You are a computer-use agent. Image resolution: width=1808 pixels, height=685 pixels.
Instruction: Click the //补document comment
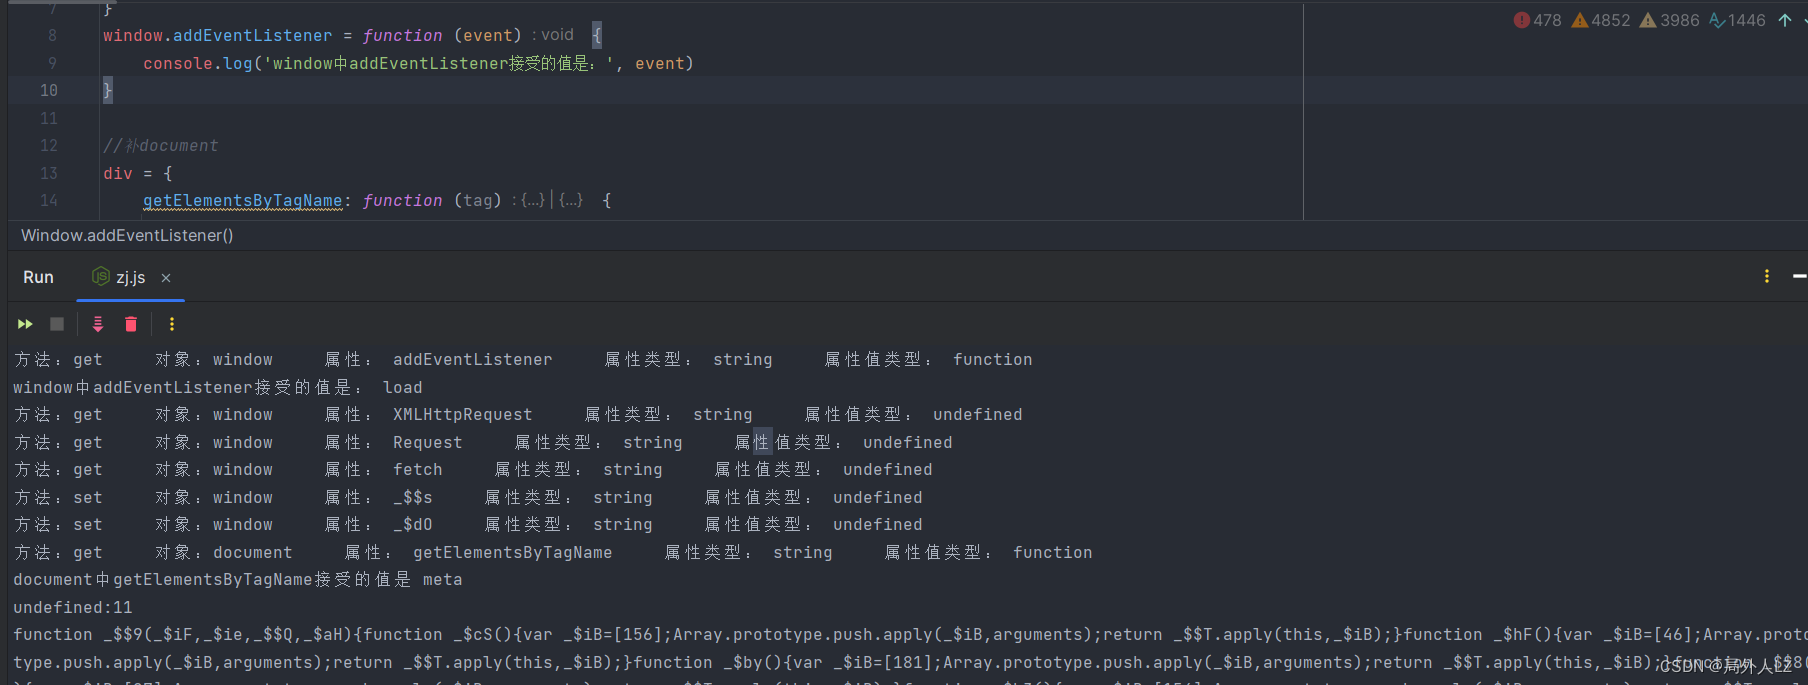[x=160, y=145]
